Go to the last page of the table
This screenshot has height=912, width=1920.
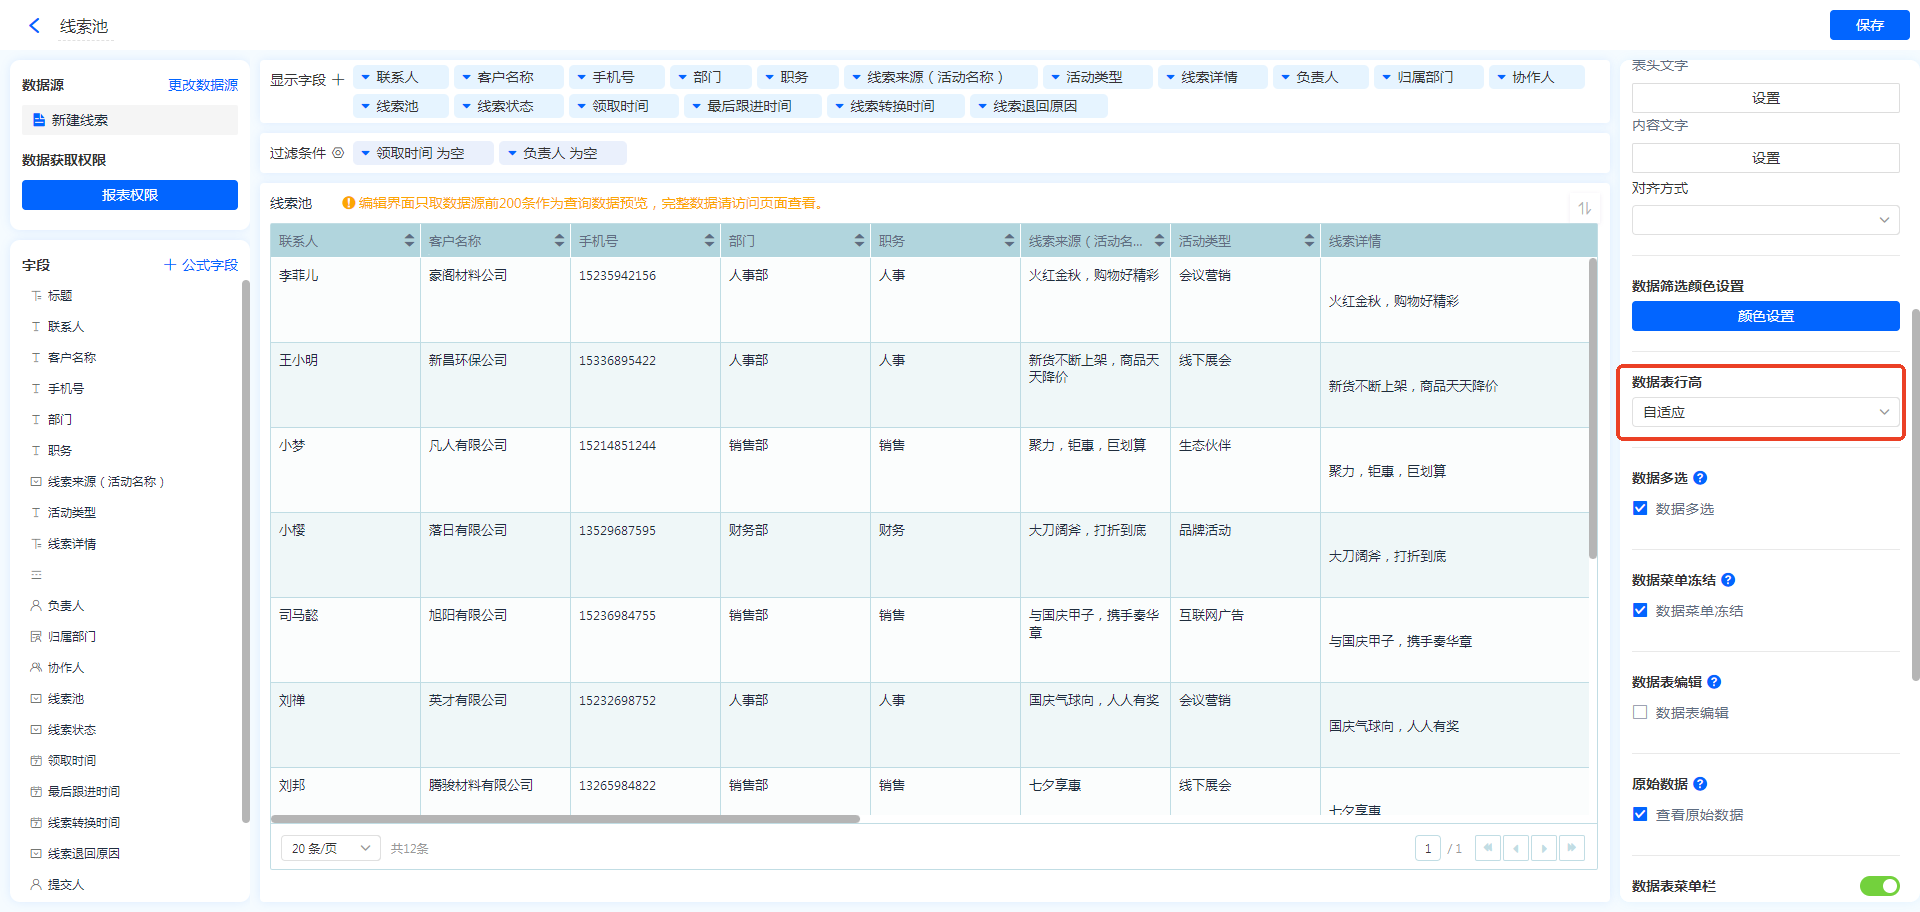coord(1571,848)
